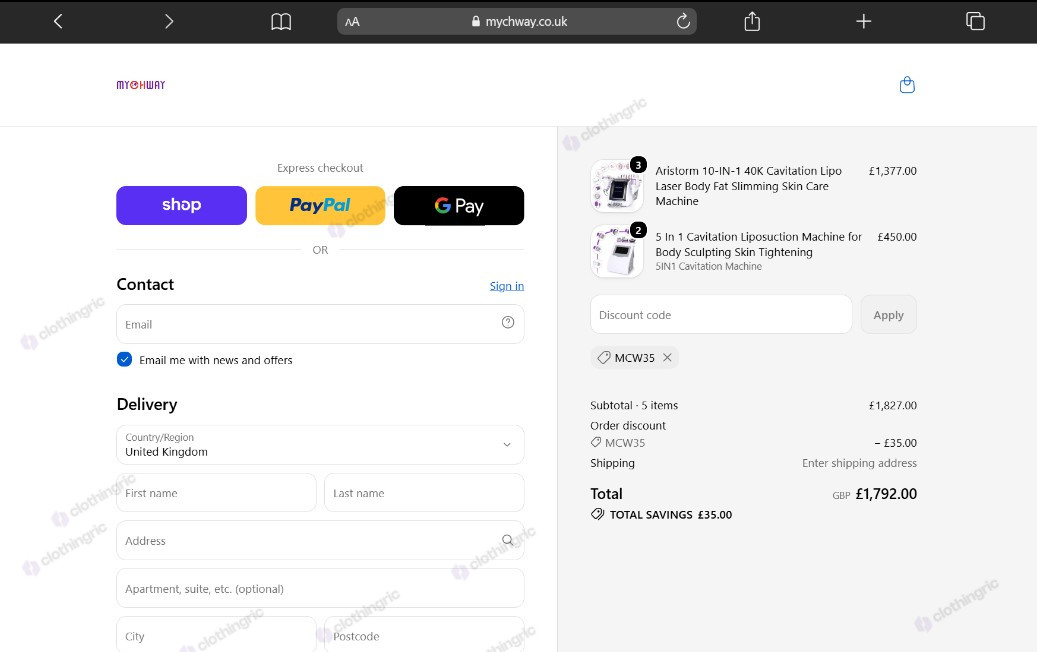
Task: Open the share sheet icon
Action: point(752,21)
